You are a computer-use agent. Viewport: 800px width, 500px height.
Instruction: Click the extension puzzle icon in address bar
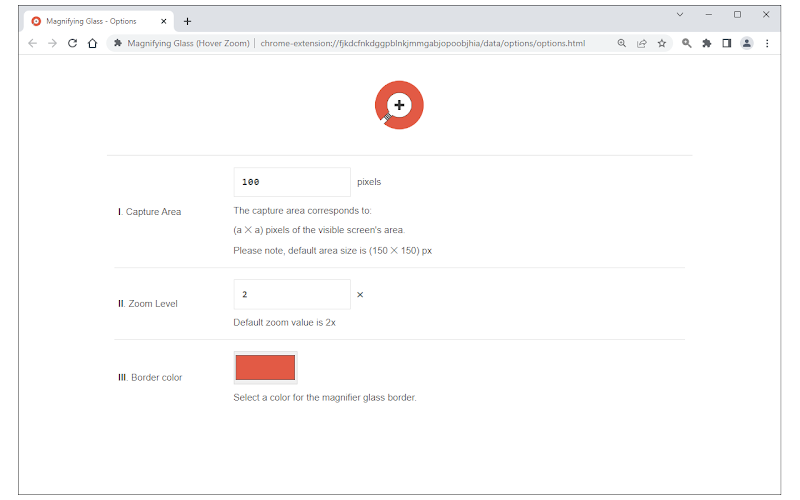[x=118, y=43]
